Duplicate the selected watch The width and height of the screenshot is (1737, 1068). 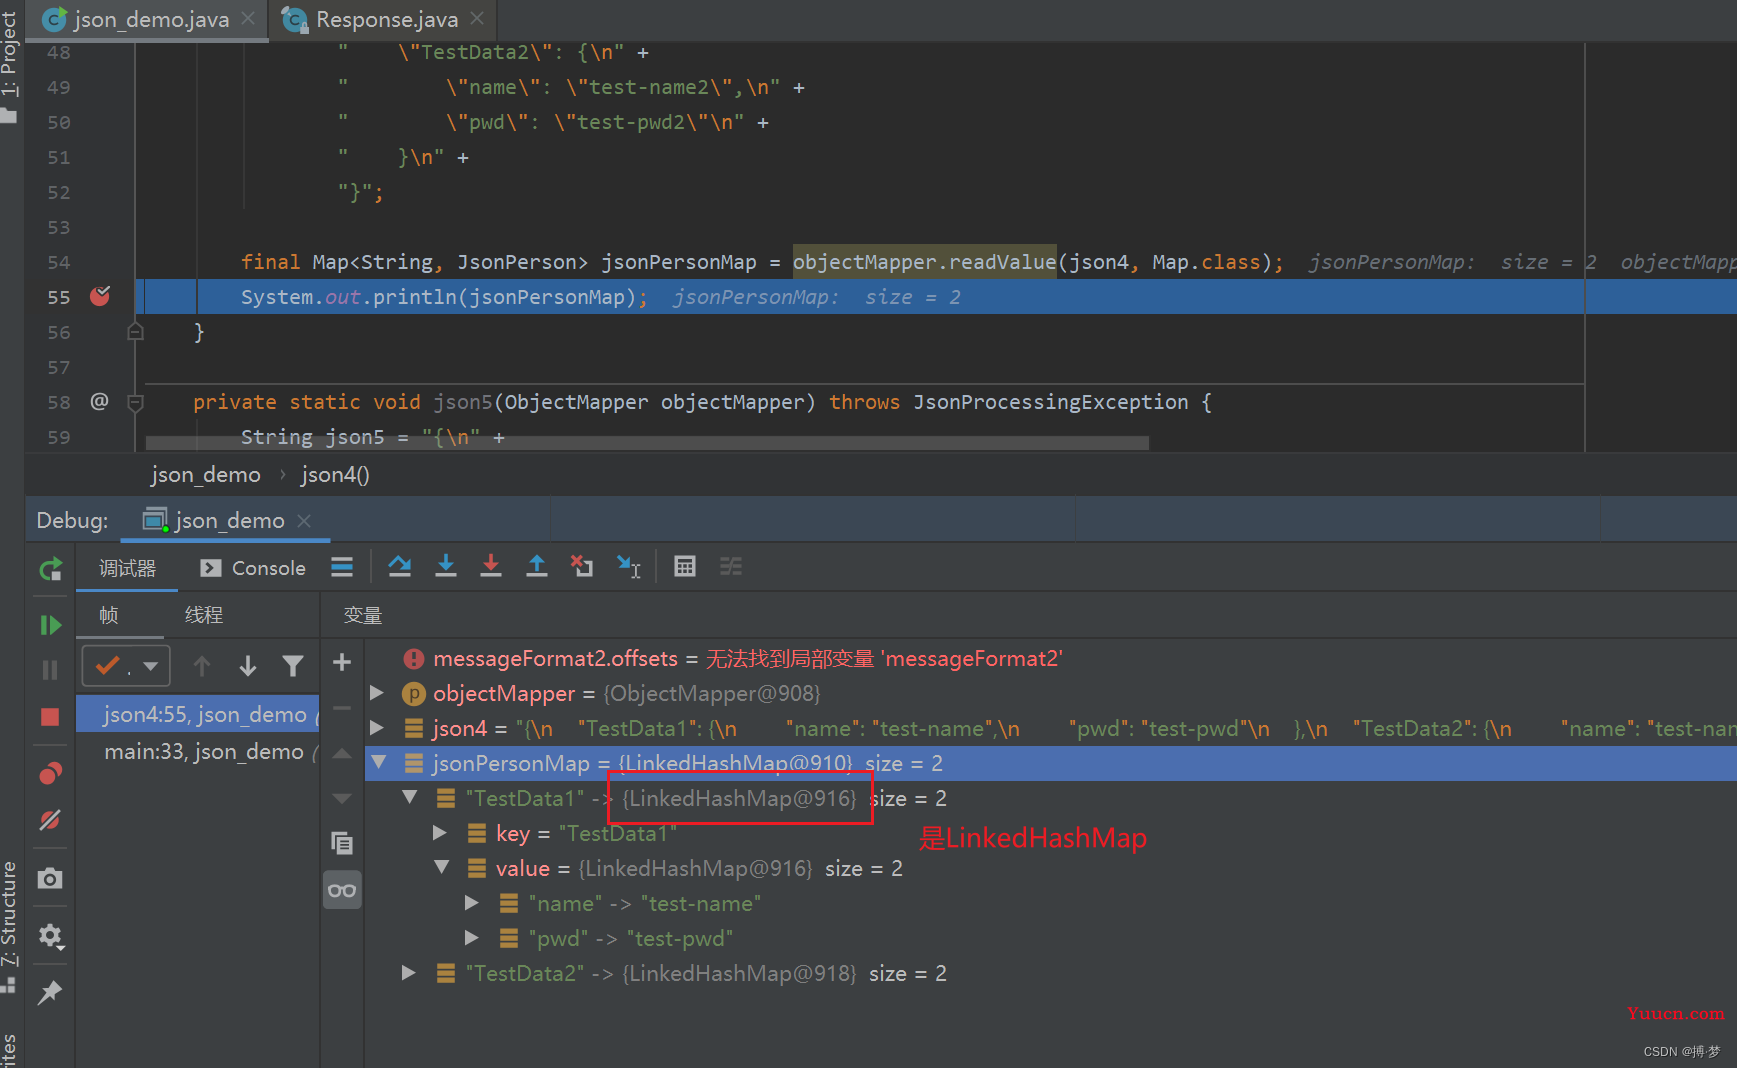pos(342,844)
